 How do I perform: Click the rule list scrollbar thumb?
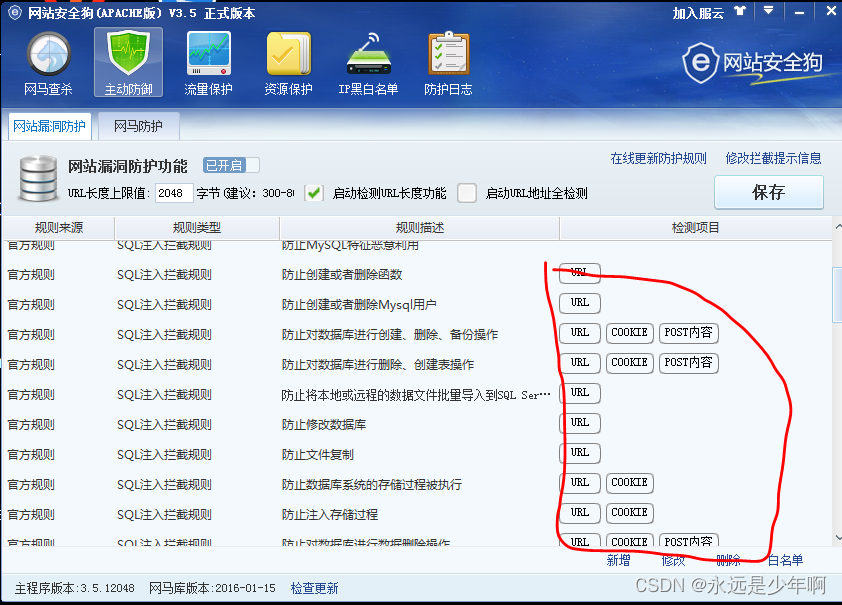click(x=838, y=294)
